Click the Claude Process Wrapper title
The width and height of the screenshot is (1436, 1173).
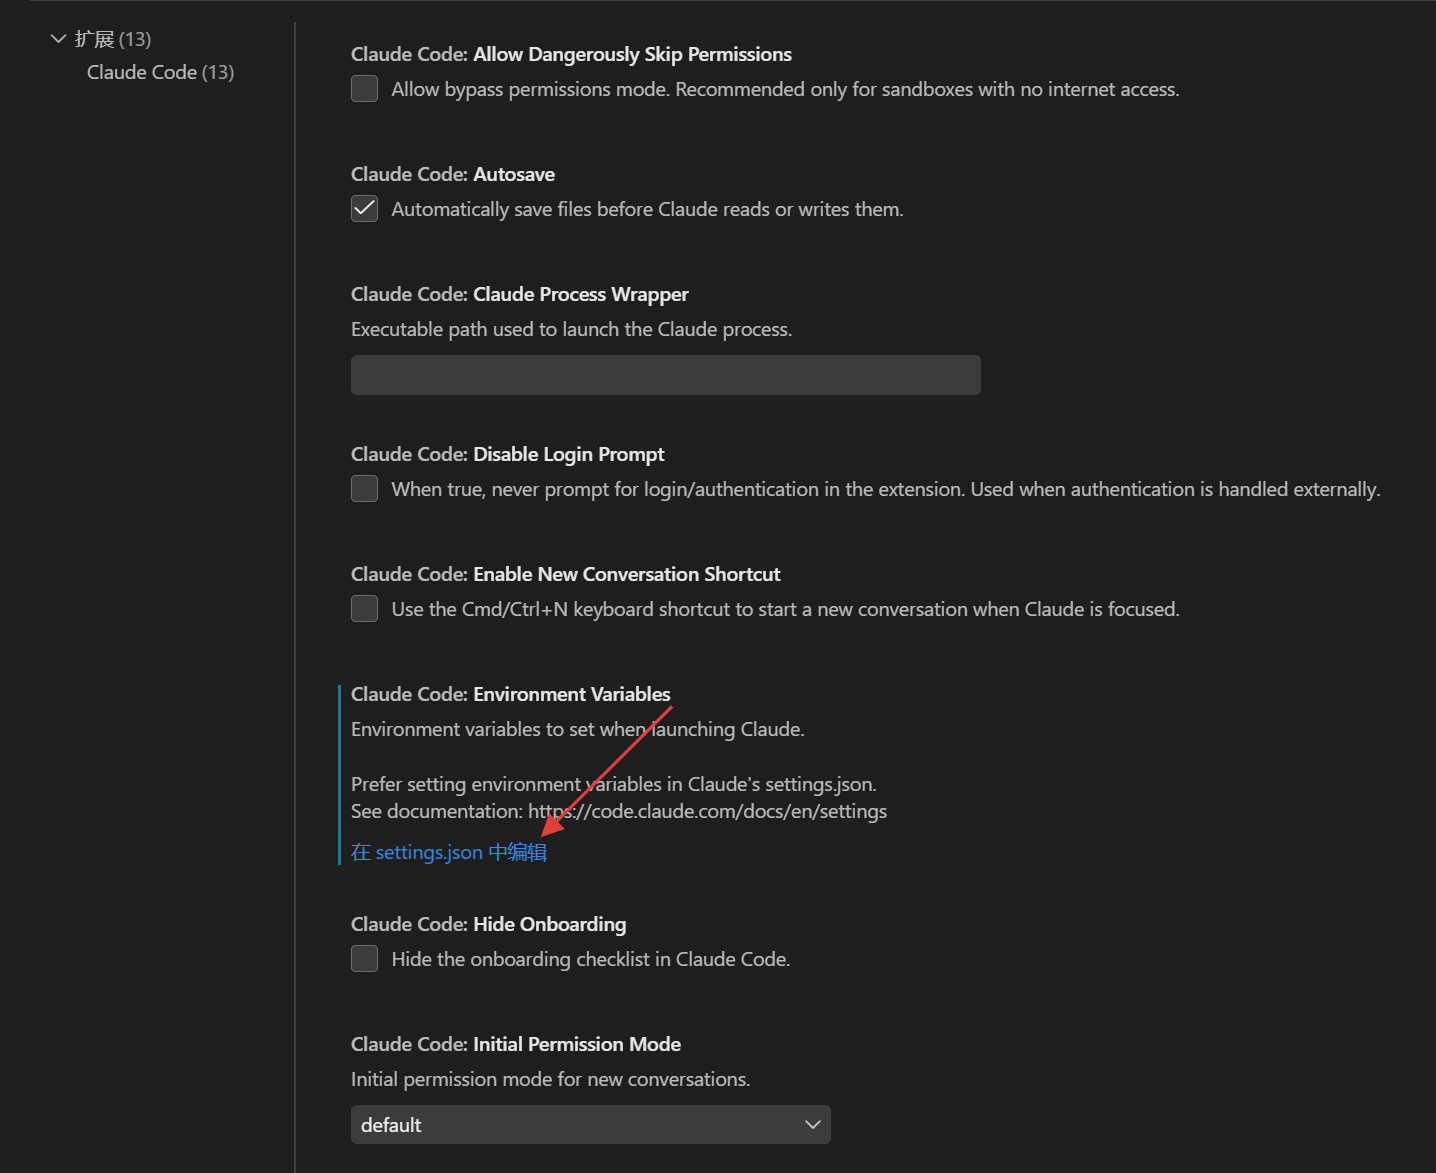[520, 294]
